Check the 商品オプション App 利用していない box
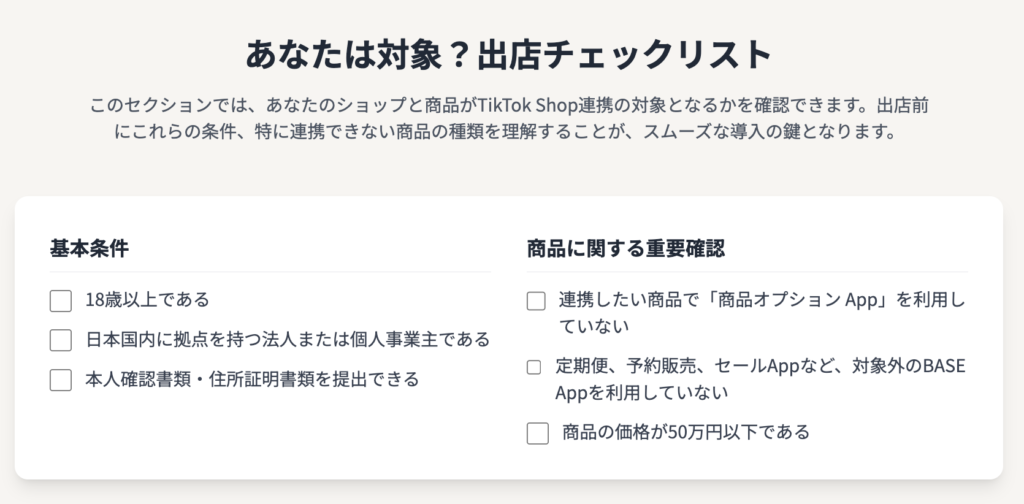The image size is (1024, 504). 536,301
